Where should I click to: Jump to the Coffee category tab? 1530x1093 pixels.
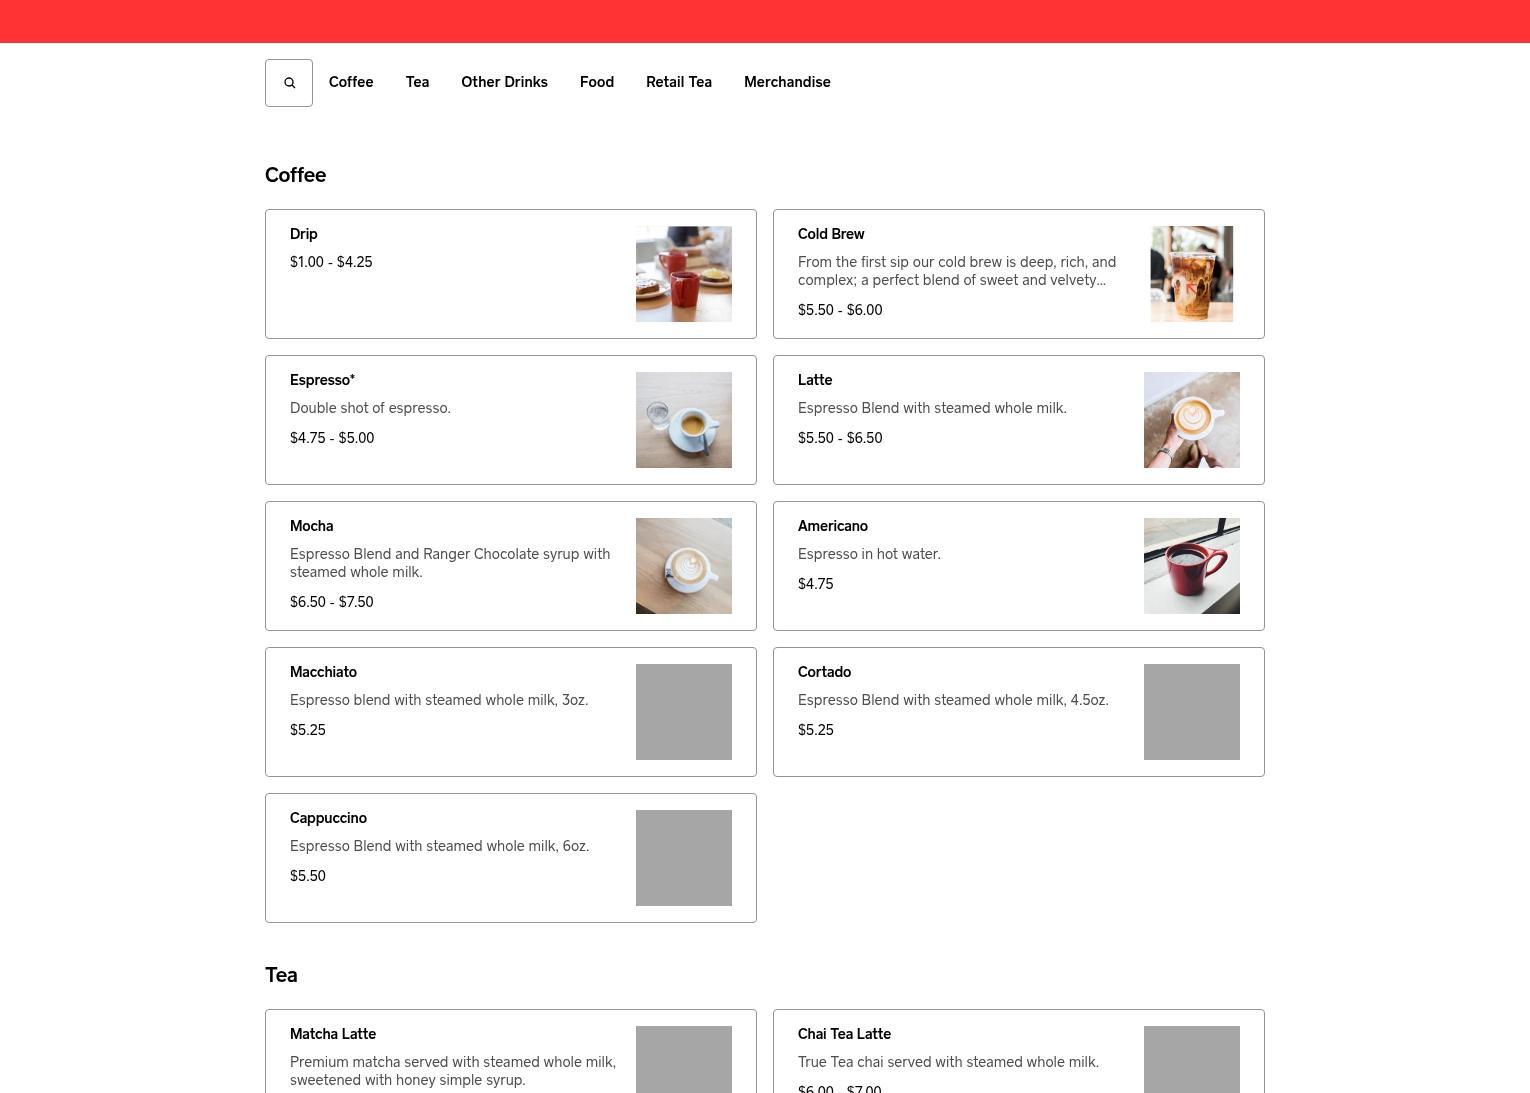[x=351, y=82]
